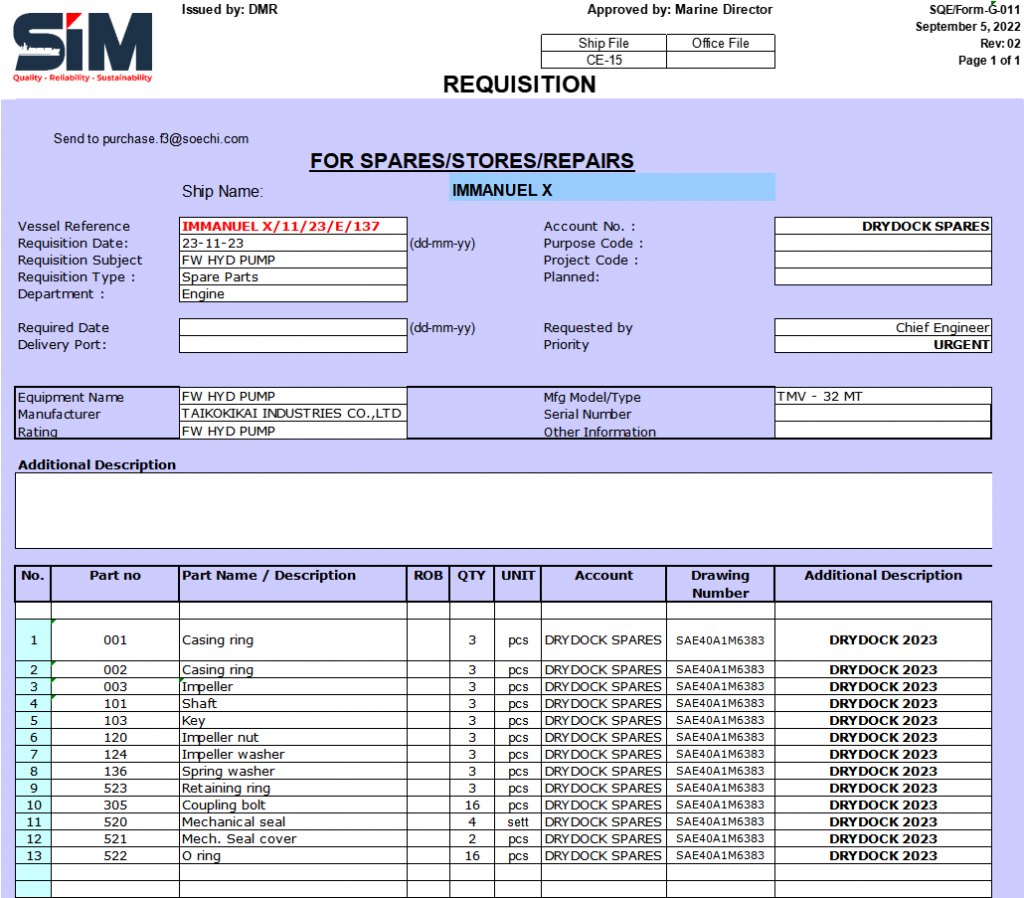Select the Ship Name cell IMMANUEL X
The width and height of the screenshot is (1024, 898).
pos(611,189)
